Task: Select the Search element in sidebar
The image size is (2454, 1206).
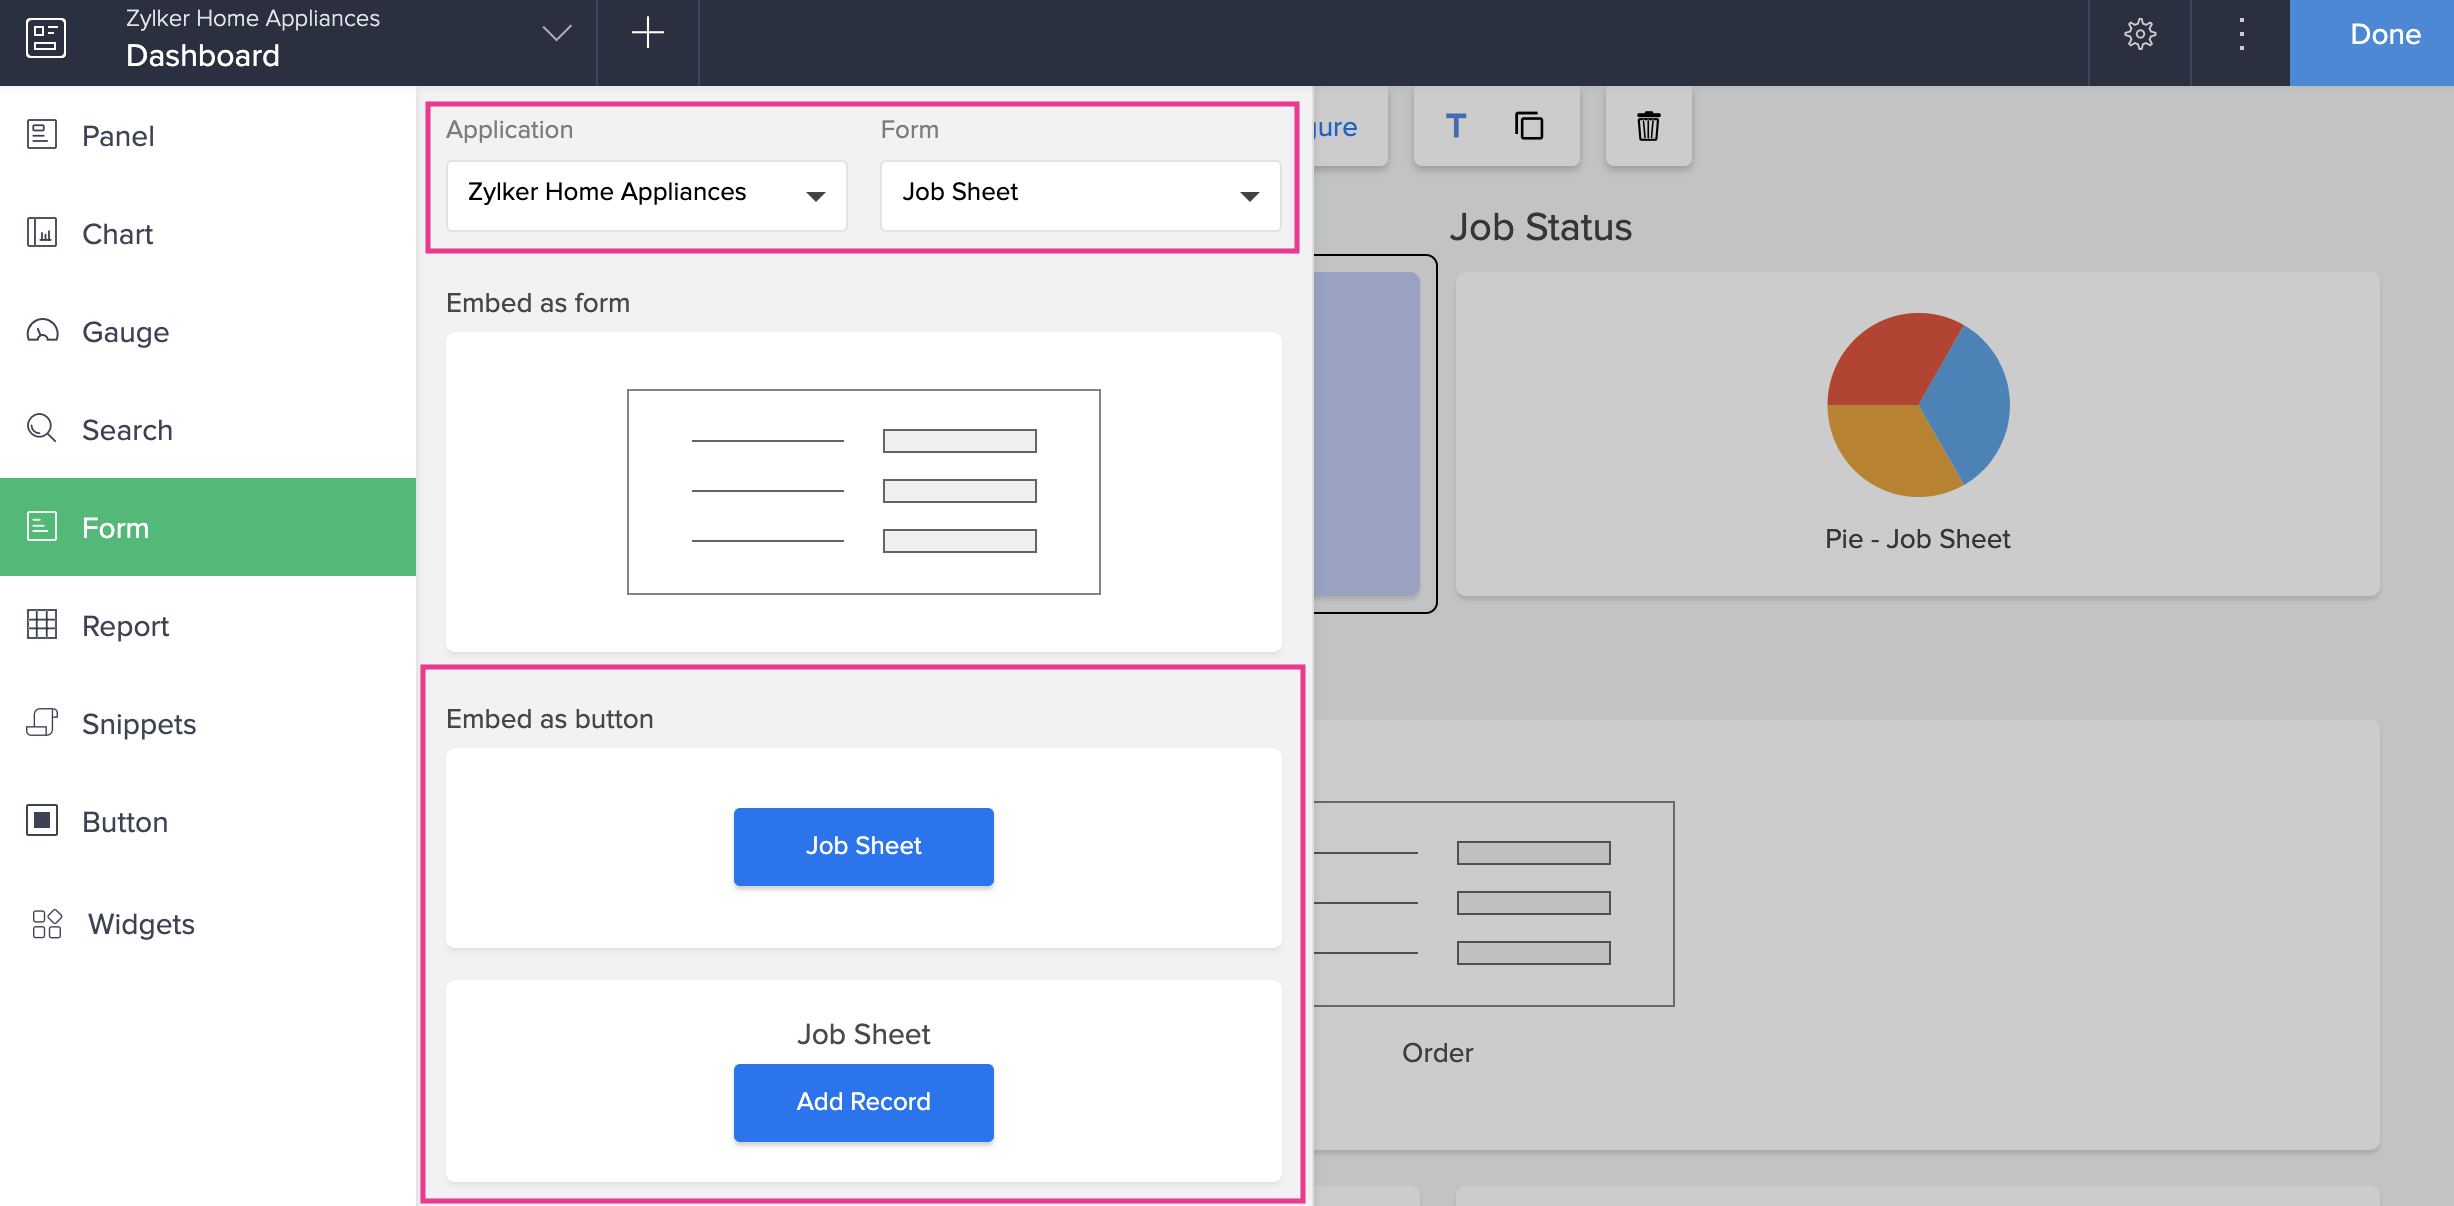Action: pyautogui.click(x=127, y=429)
